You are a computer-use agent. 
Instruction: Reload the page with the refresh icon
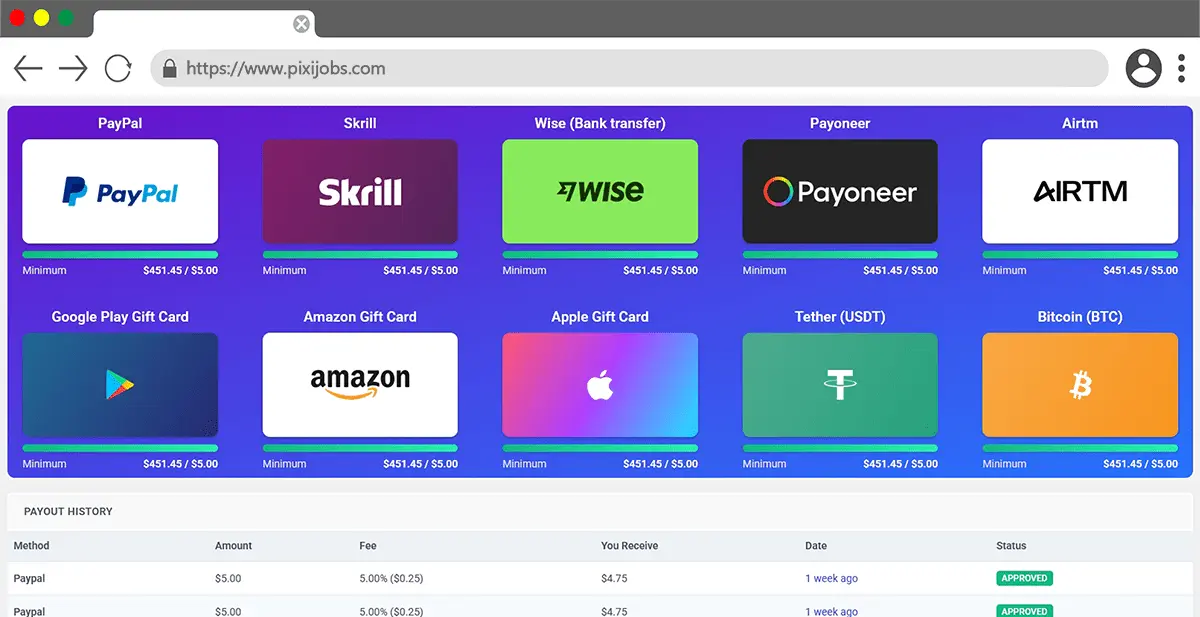pyautogui.click(x=118, y=68)
